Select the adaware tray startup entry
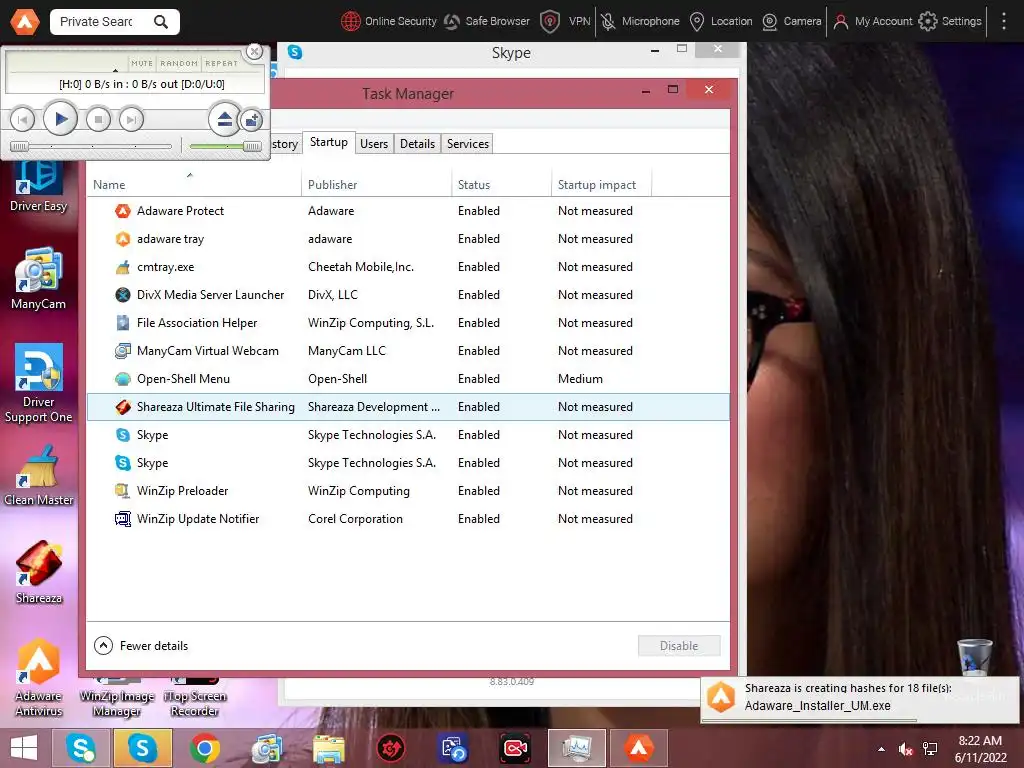Screen dimensions: 1024x768 click(408, 239)
